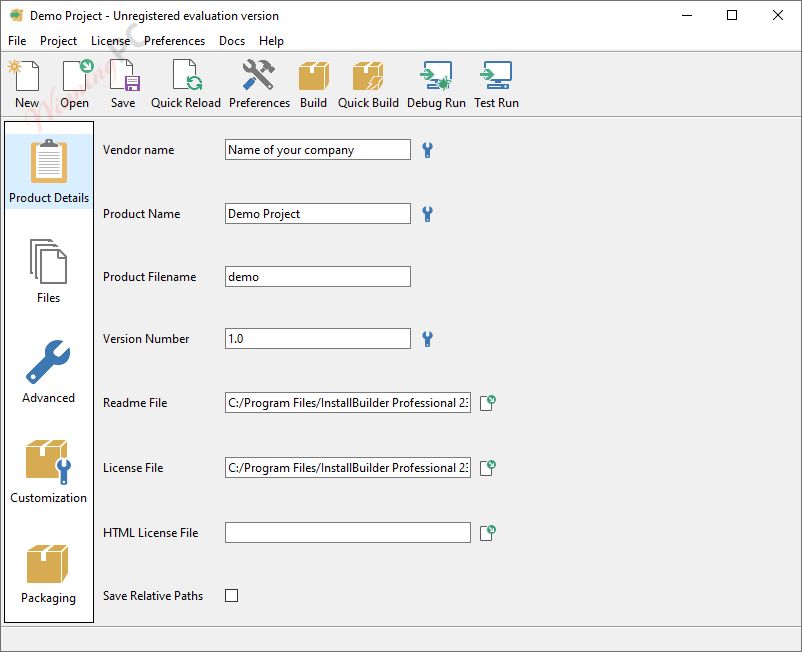Image resolution: width=802 pixels, height=652 pixels.
Task: Focus the Product Filename field
Action: [318, 276]
